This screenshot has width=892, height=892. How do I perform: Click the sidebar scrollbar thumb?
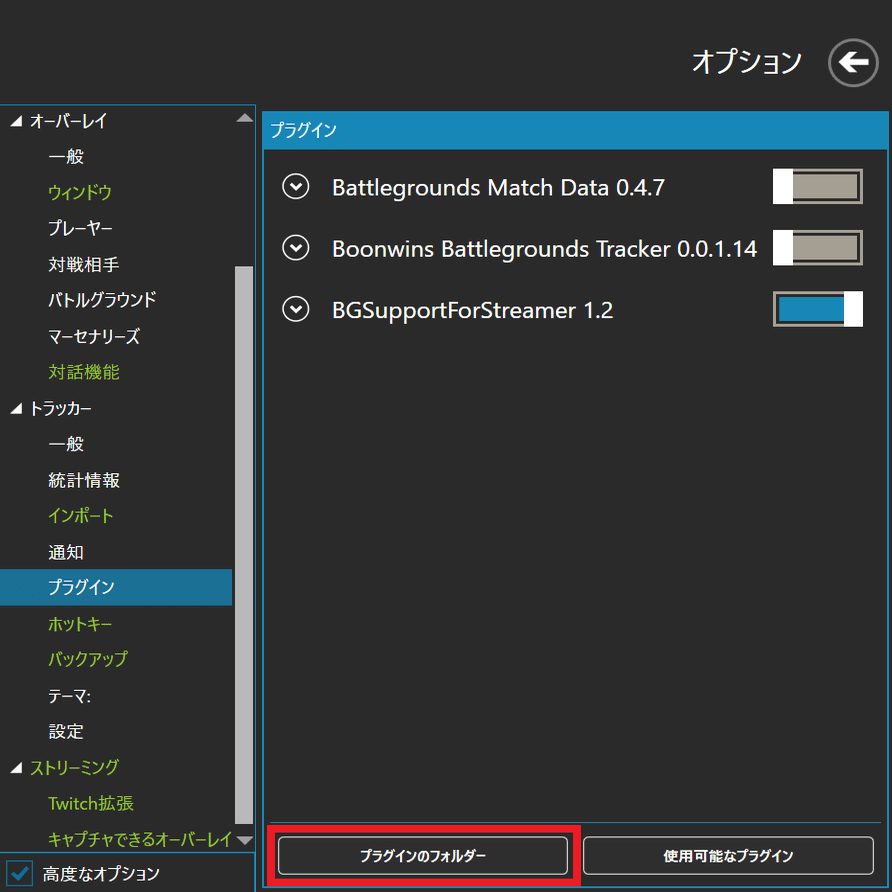tap(244, 544)
